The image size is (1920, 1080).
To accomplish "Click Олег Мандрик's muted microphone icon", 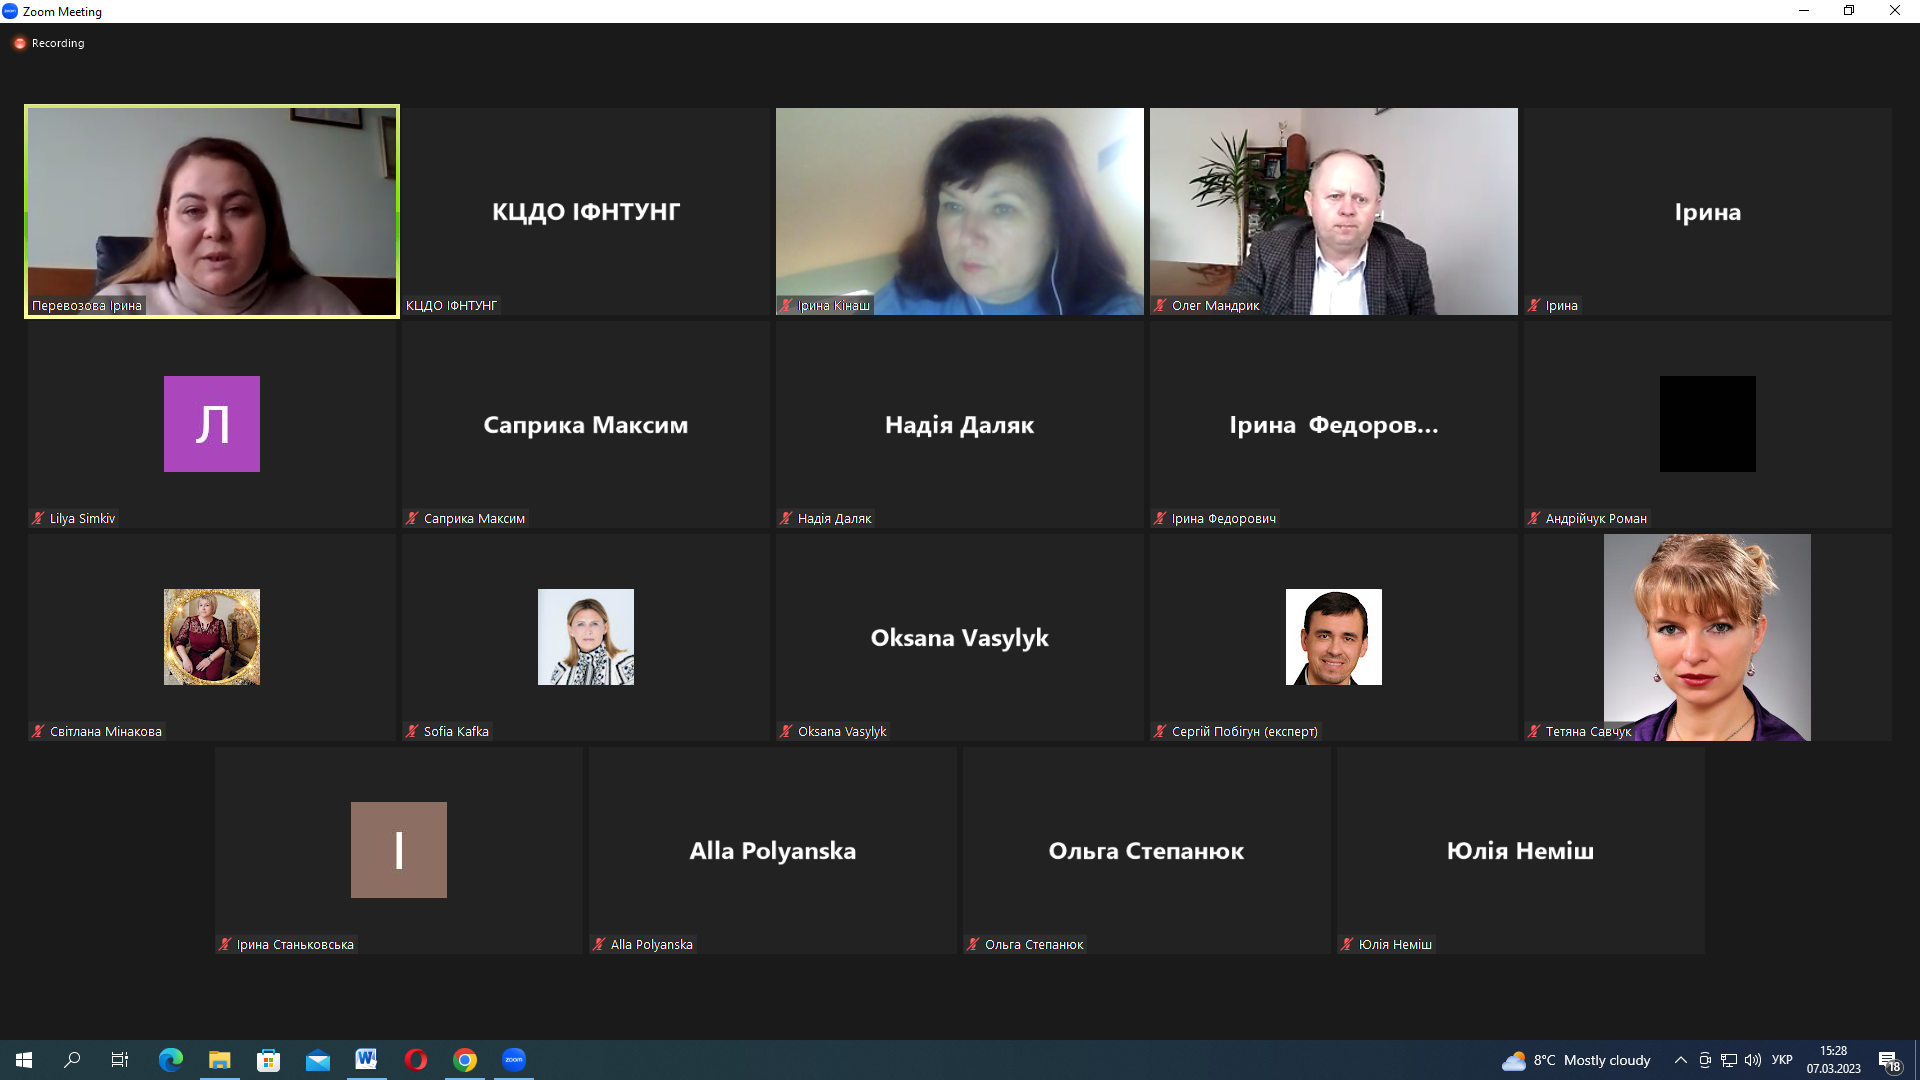I will tap(1160, 305).
